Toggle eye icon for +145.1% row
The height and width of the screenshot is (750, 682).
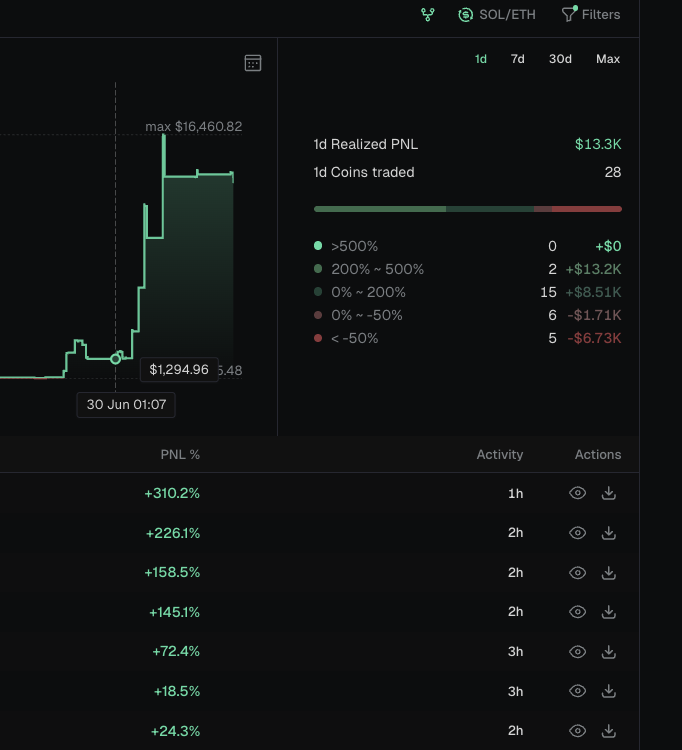pos(577,612)
